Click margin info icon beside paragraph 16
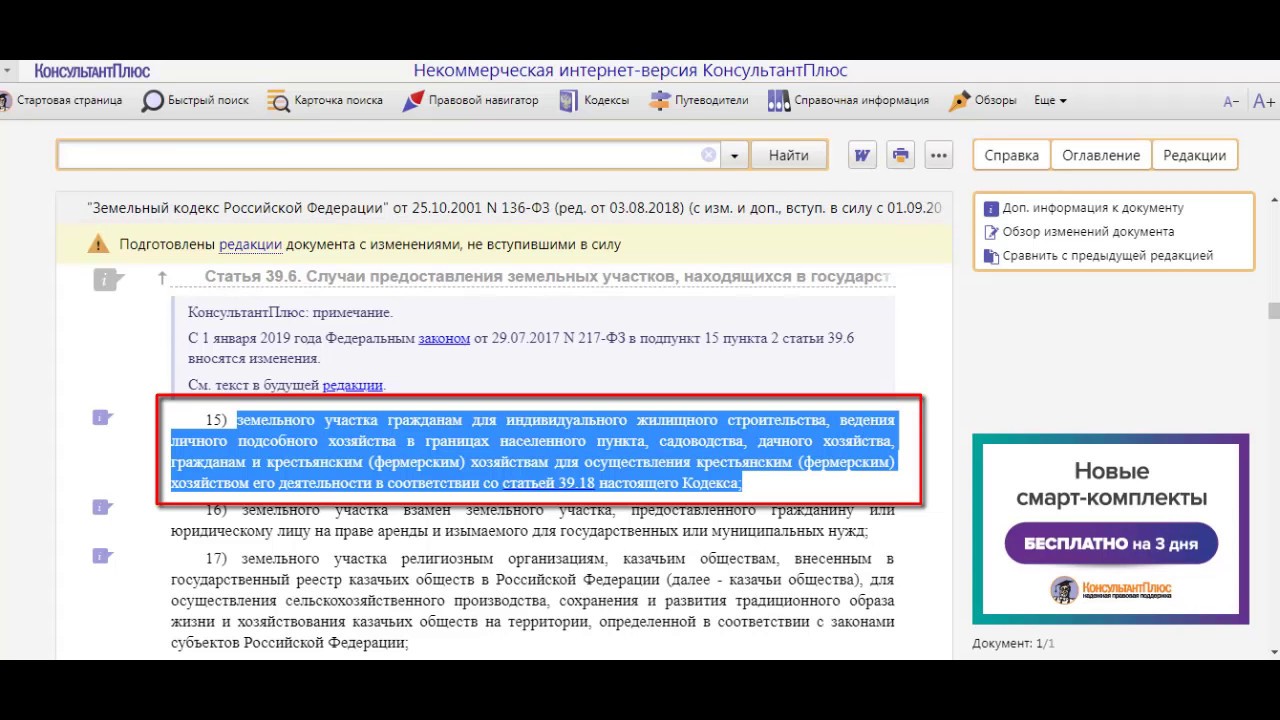1280x720 pixels. pyautogui.click(x=103, y=507)
